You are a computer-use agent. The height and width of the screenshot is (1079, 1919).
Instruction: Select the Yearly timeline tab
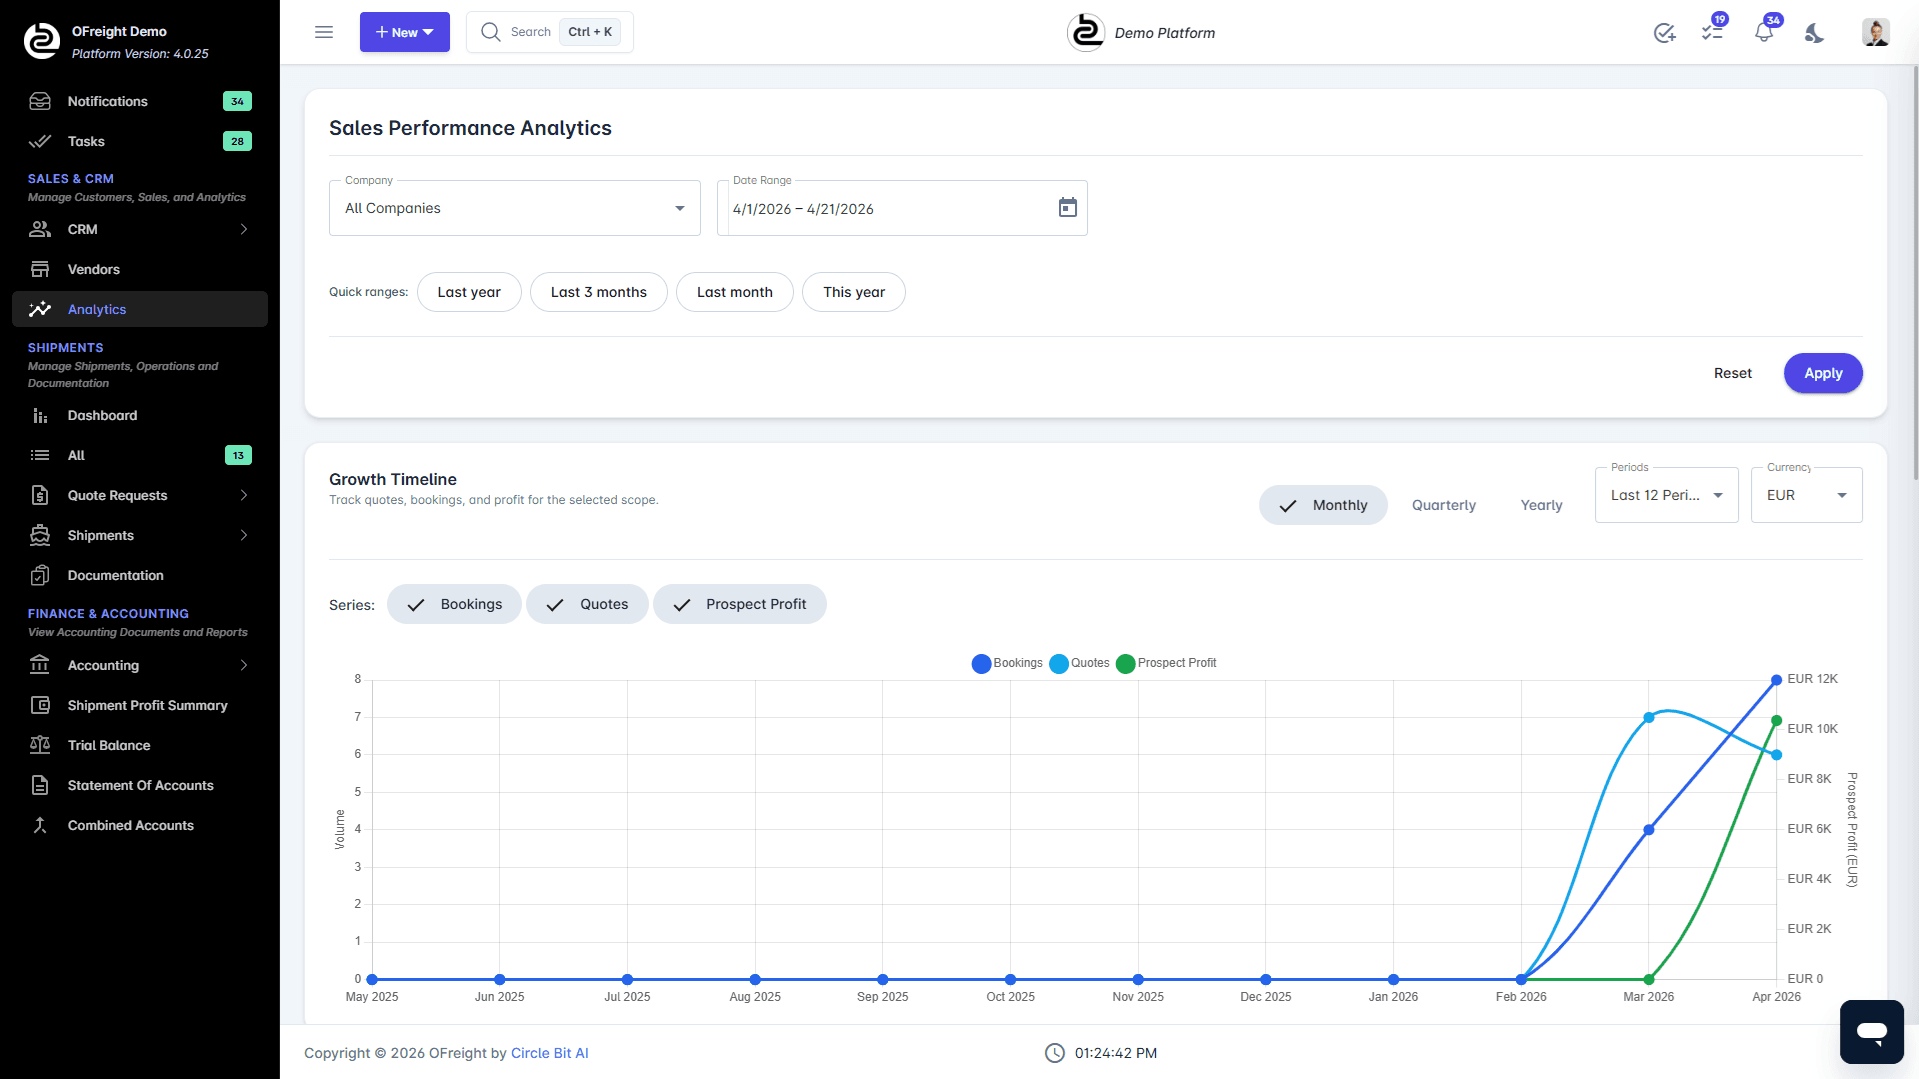(1540, 505)
